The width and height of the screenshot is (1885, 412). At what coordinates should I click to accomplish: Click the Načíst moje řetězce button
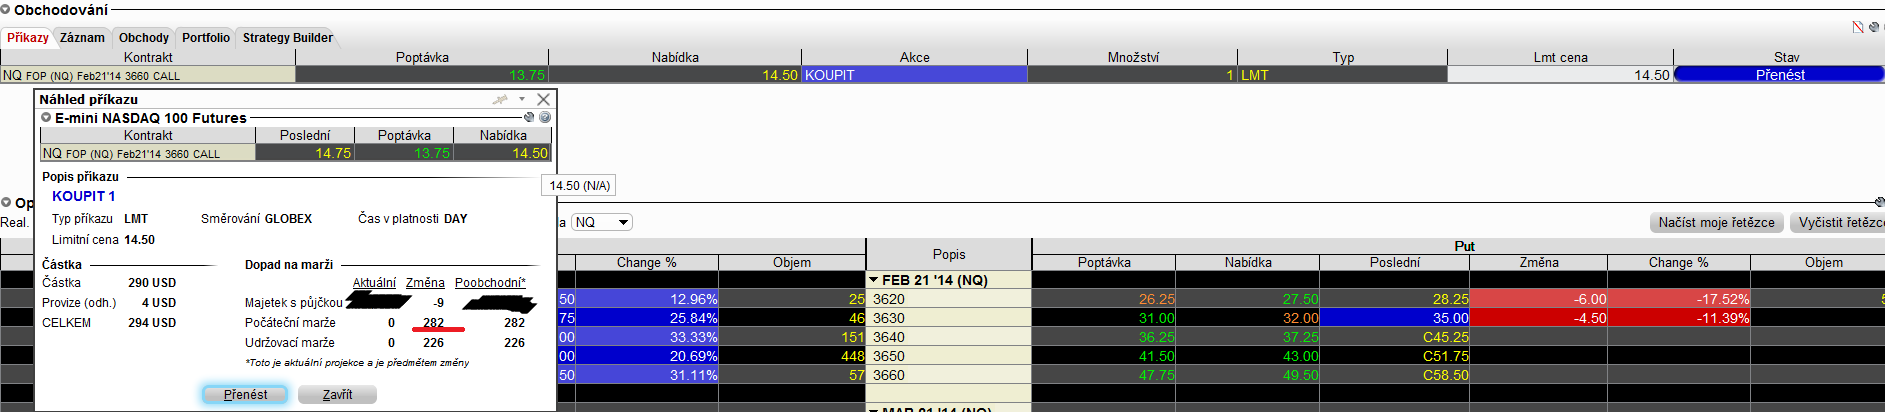[x=1716, y=222]
